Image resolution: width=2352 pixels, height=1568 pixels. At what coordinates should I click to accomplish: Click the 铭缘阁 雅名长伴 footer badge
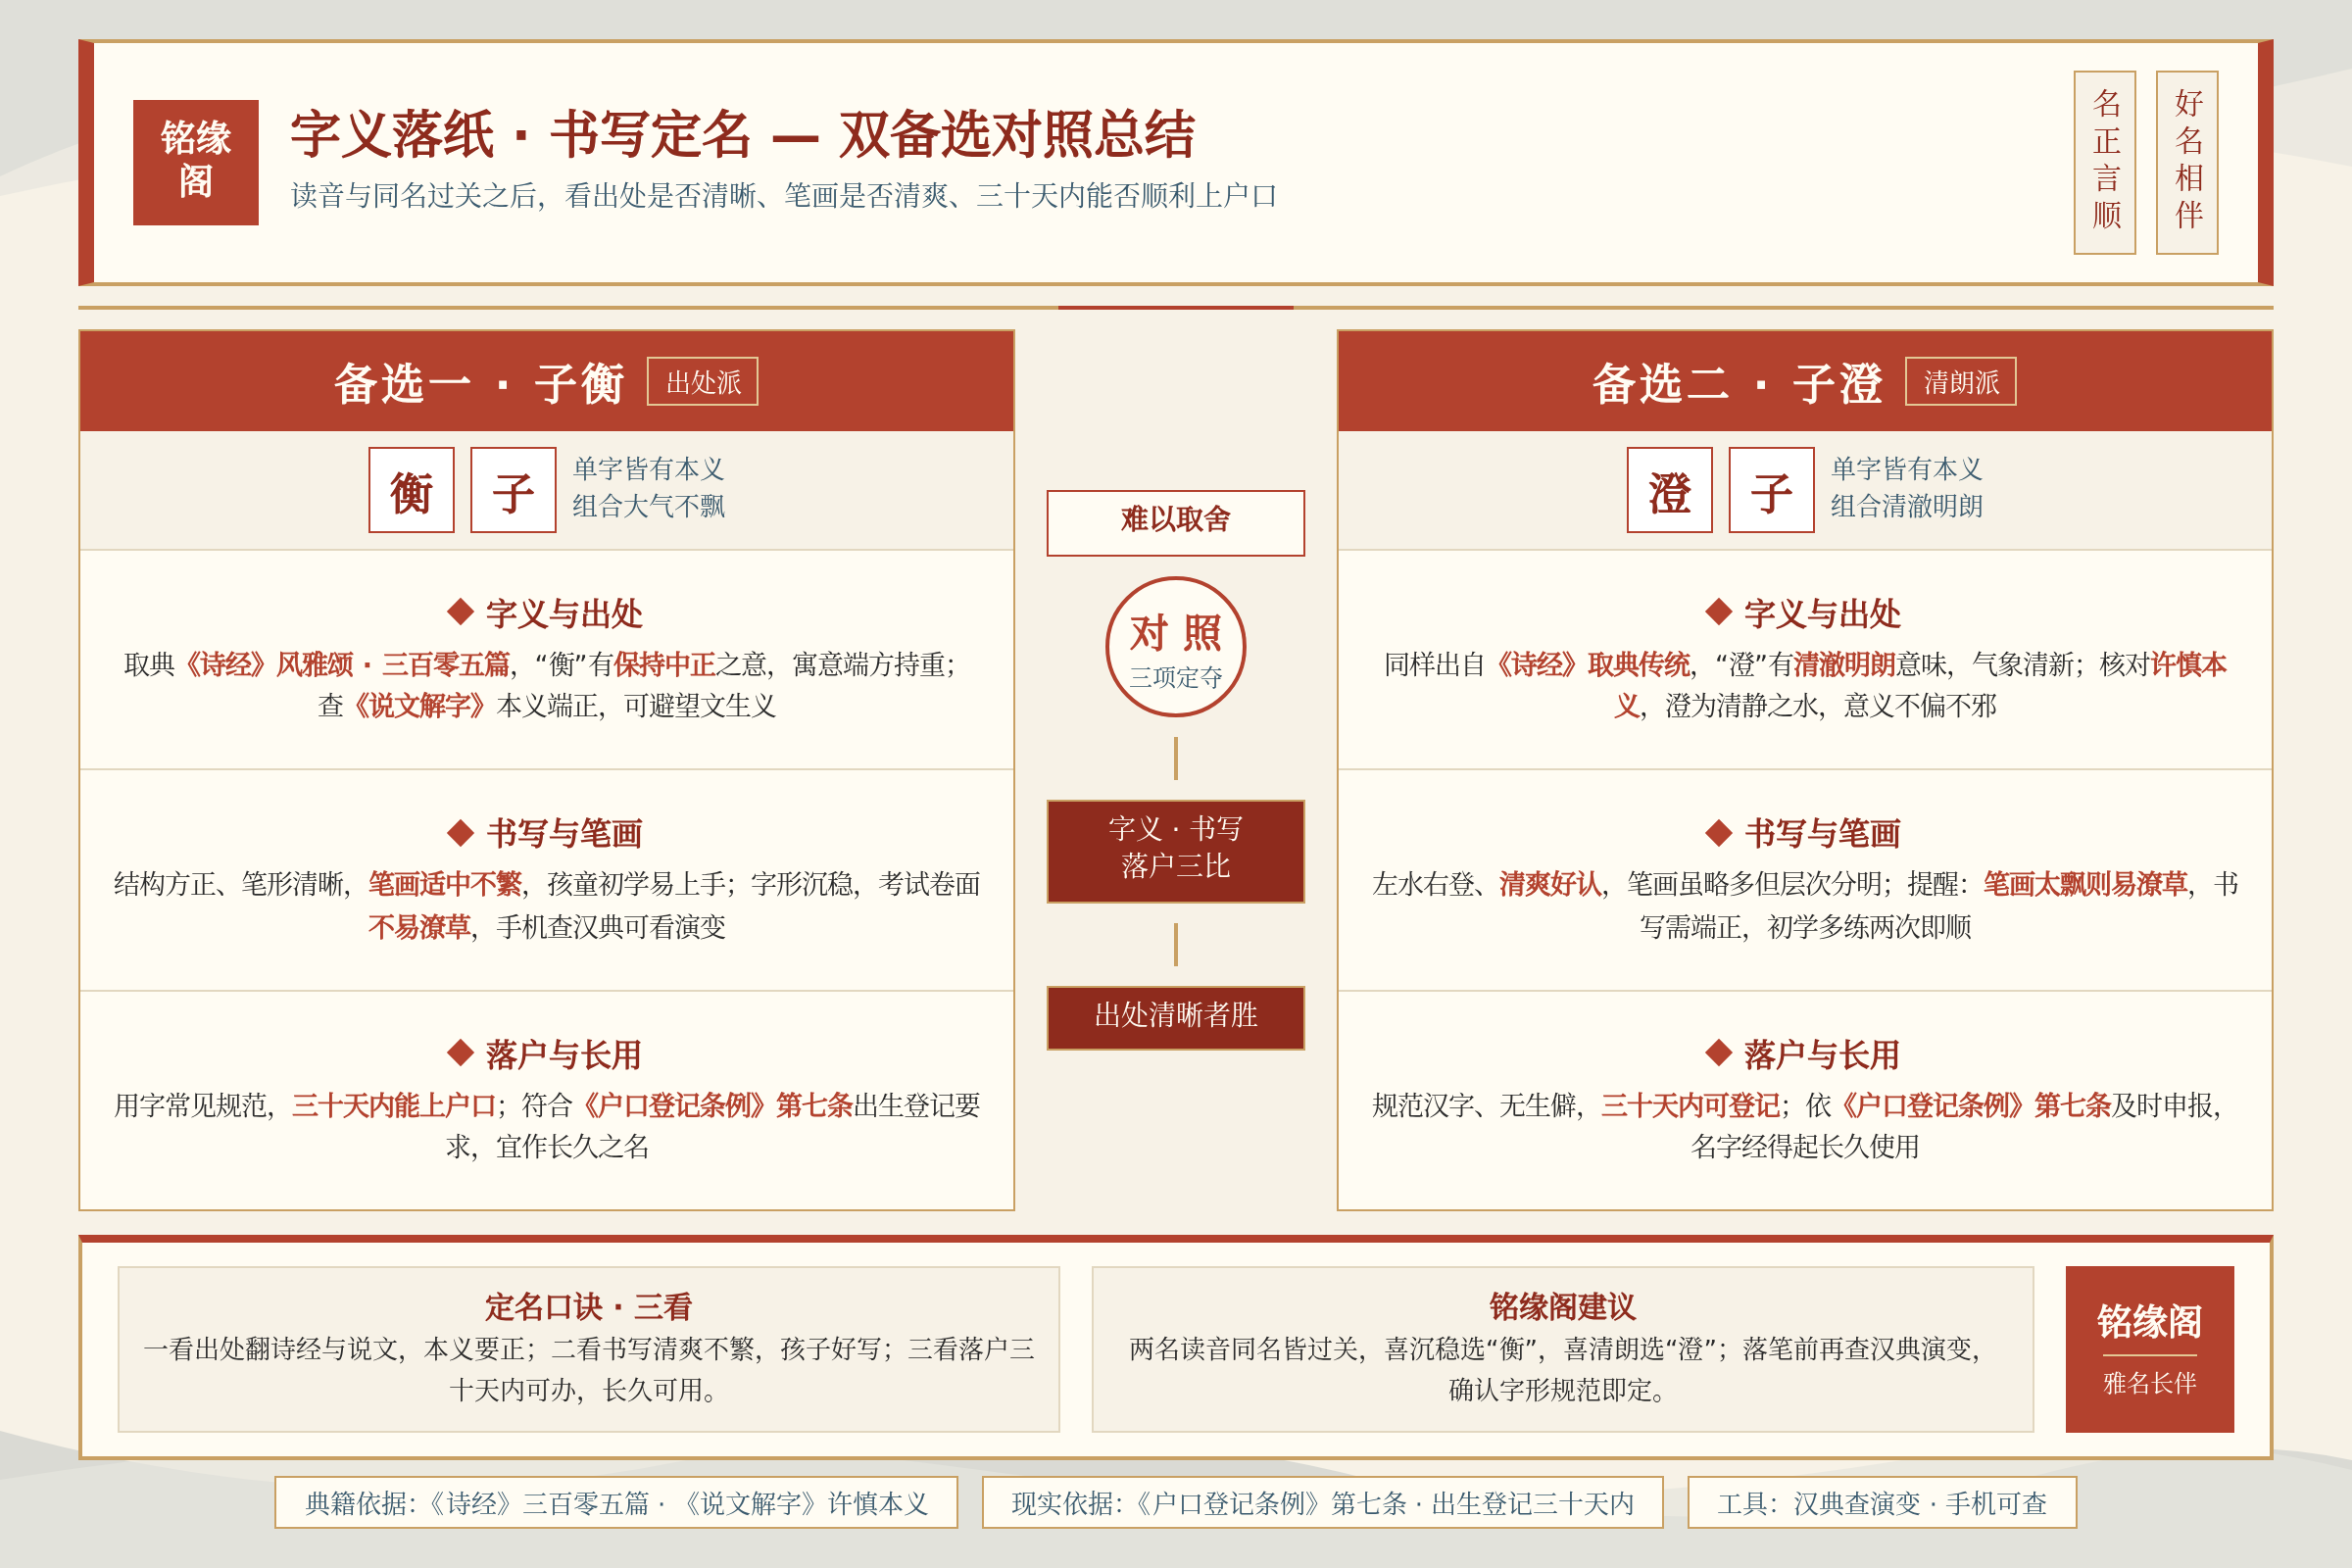coord(2149,1349)
